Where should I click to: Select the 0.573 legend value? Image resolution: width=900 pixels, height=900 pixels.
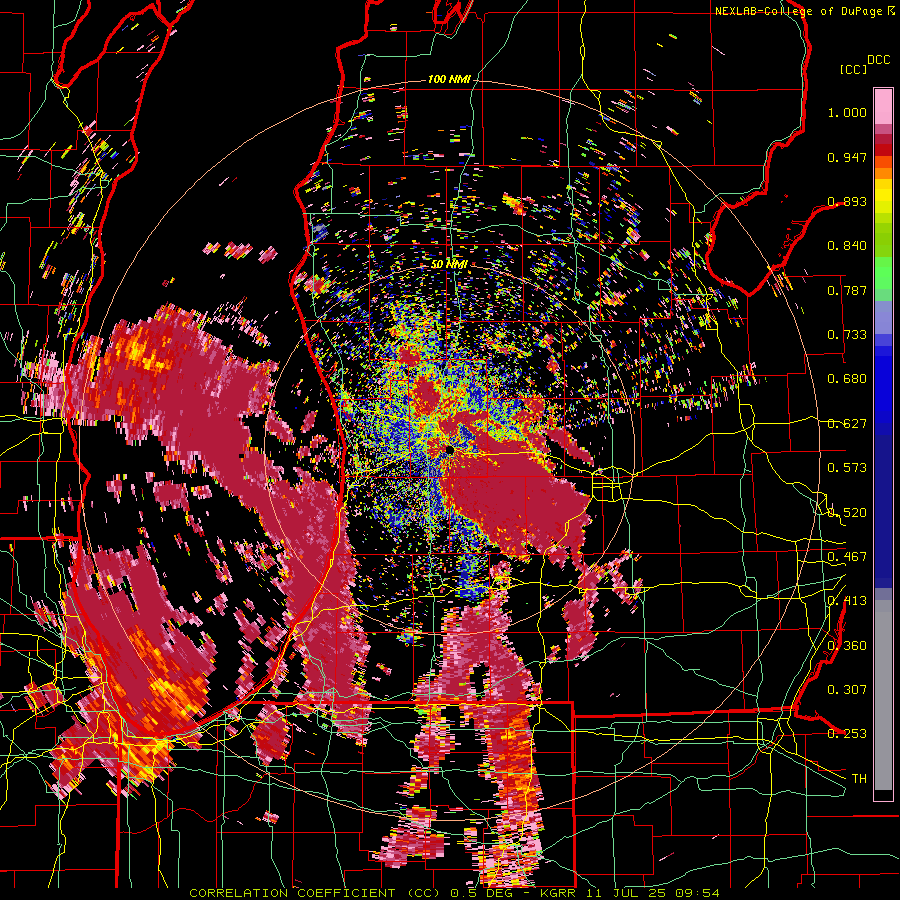(x=847, y=468)
